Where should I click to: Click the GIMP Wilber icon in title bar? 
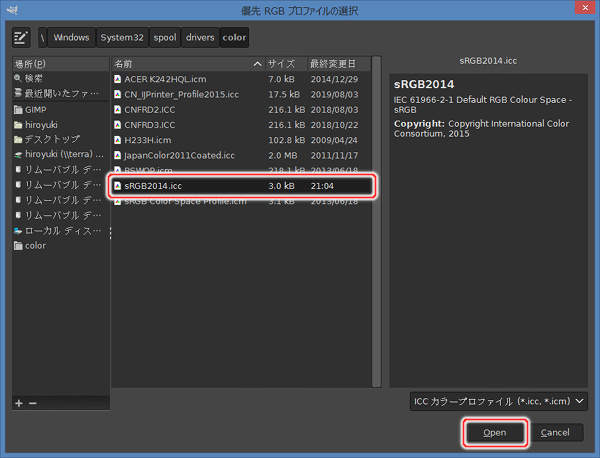pyautogui.click(x=12, y=10)
